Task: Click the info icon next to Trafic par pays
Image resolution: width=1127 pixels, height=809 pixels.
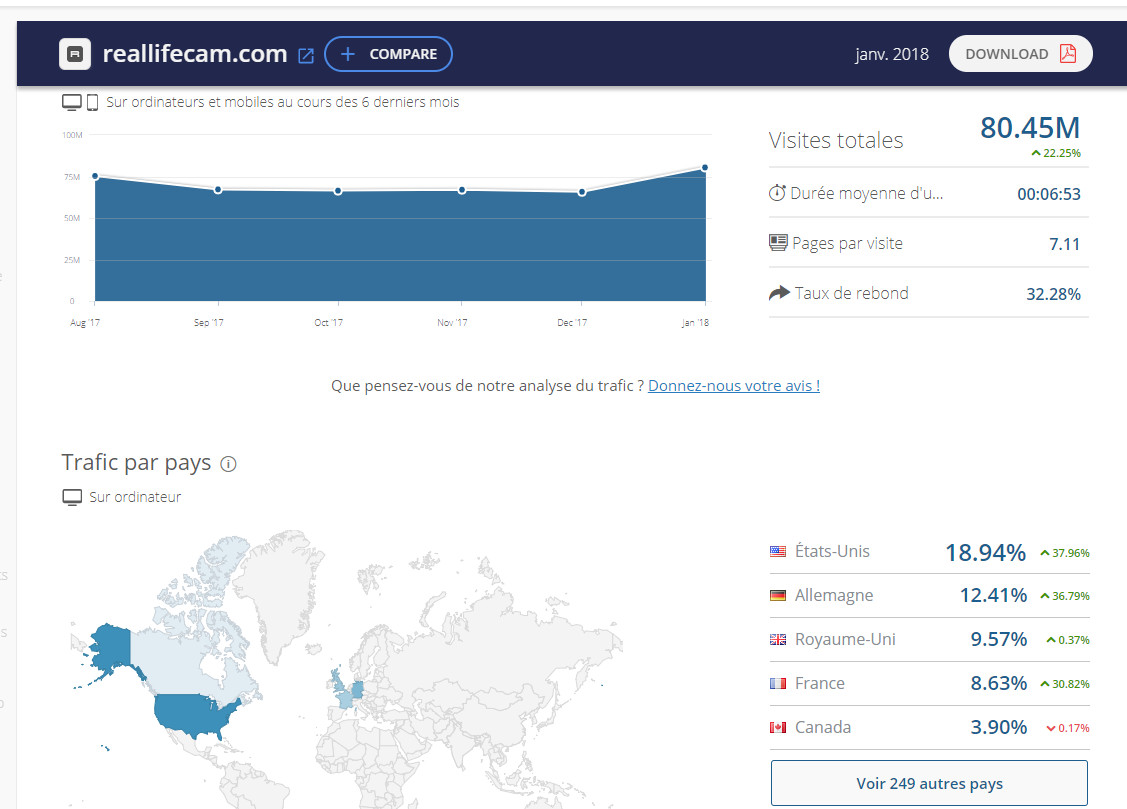Action: tap(228, 464)
